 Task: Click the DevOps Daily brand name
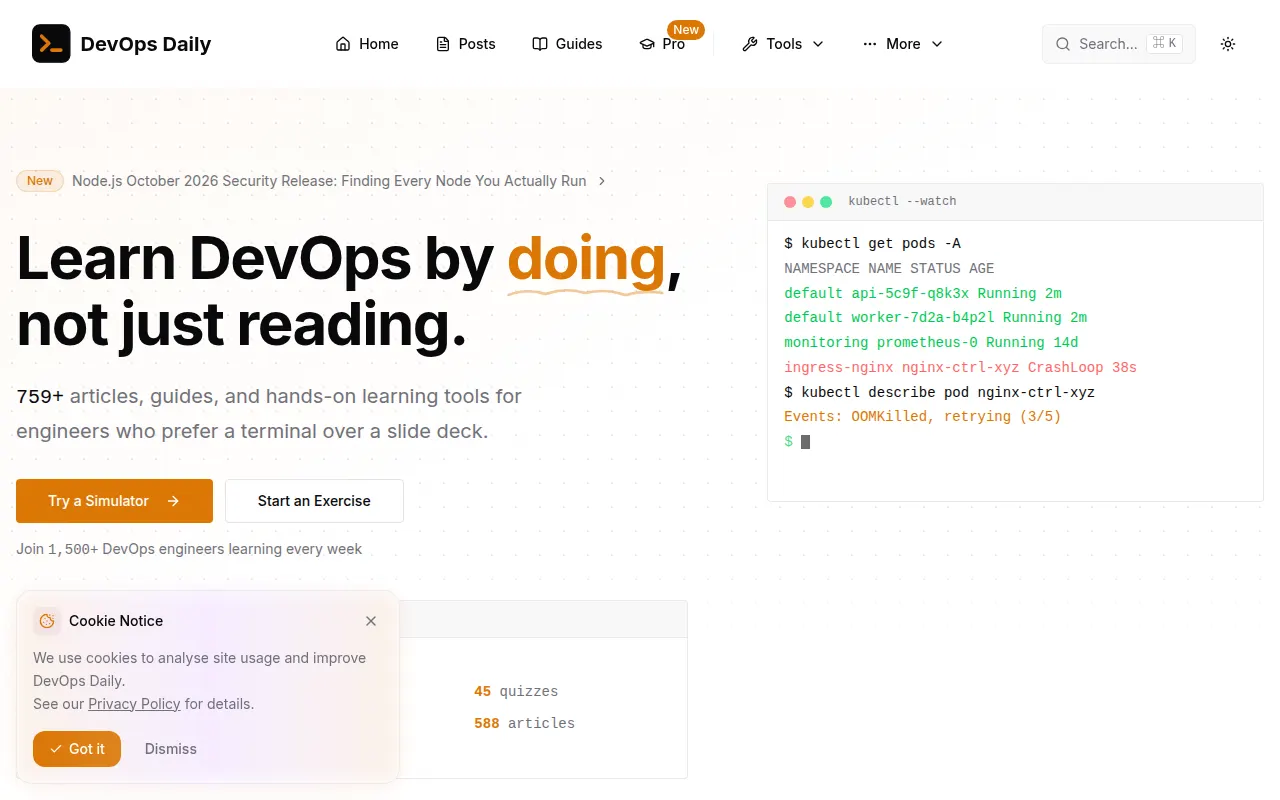click(146, 44)
